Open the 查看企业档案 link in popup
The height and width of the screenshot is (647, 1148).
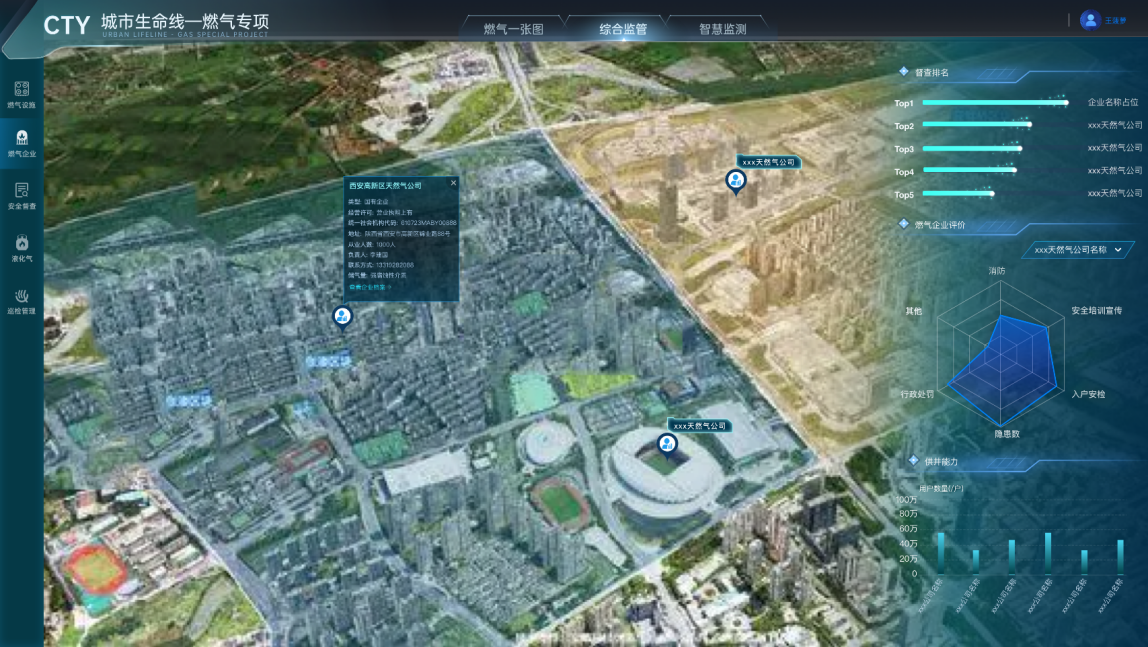pyautogui.click(x=370, y=288)
